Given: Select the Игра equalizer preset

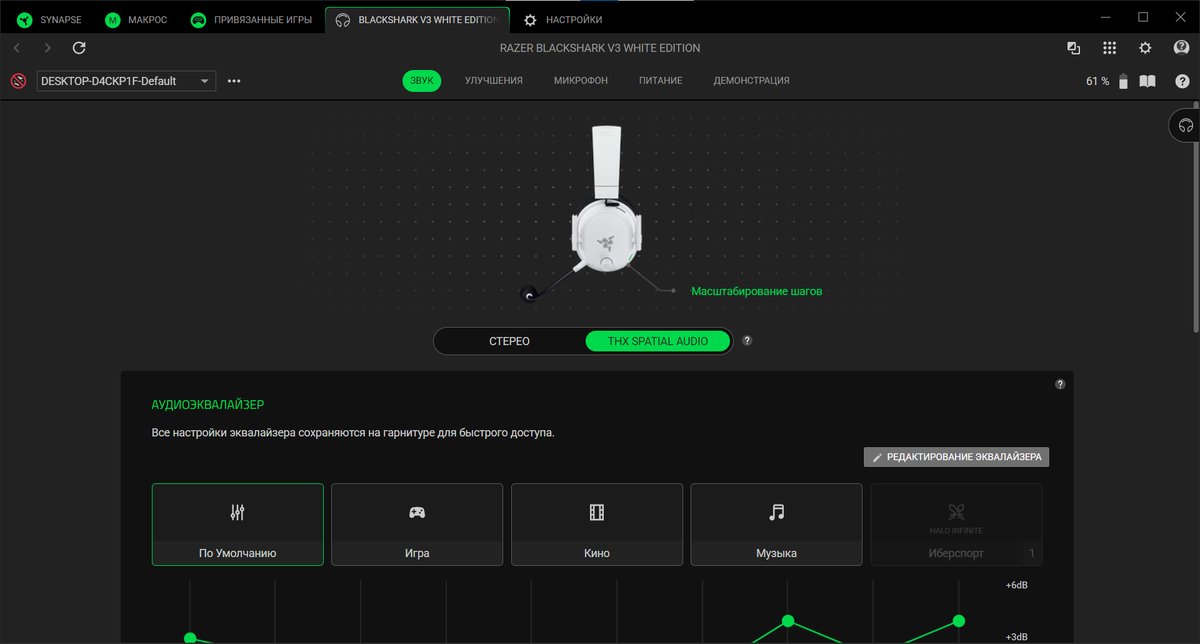Looking at the screenshot, I should (417, 525).
